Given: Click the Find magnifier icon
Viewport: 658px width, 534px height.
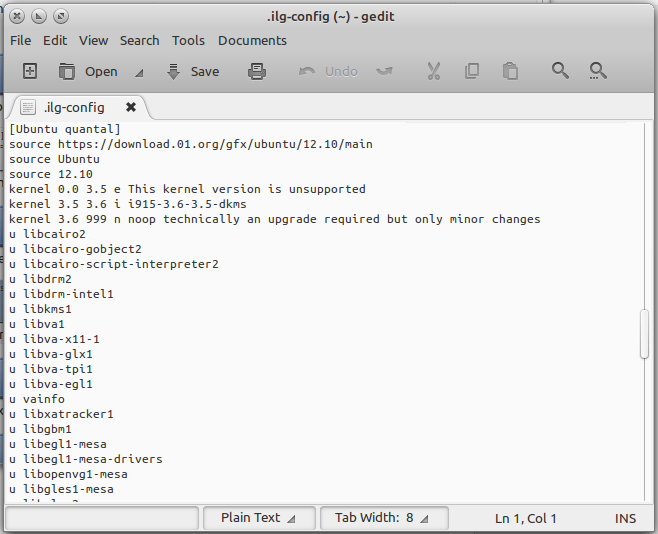Looking at the screenshot, I should [x=560, y=71].
